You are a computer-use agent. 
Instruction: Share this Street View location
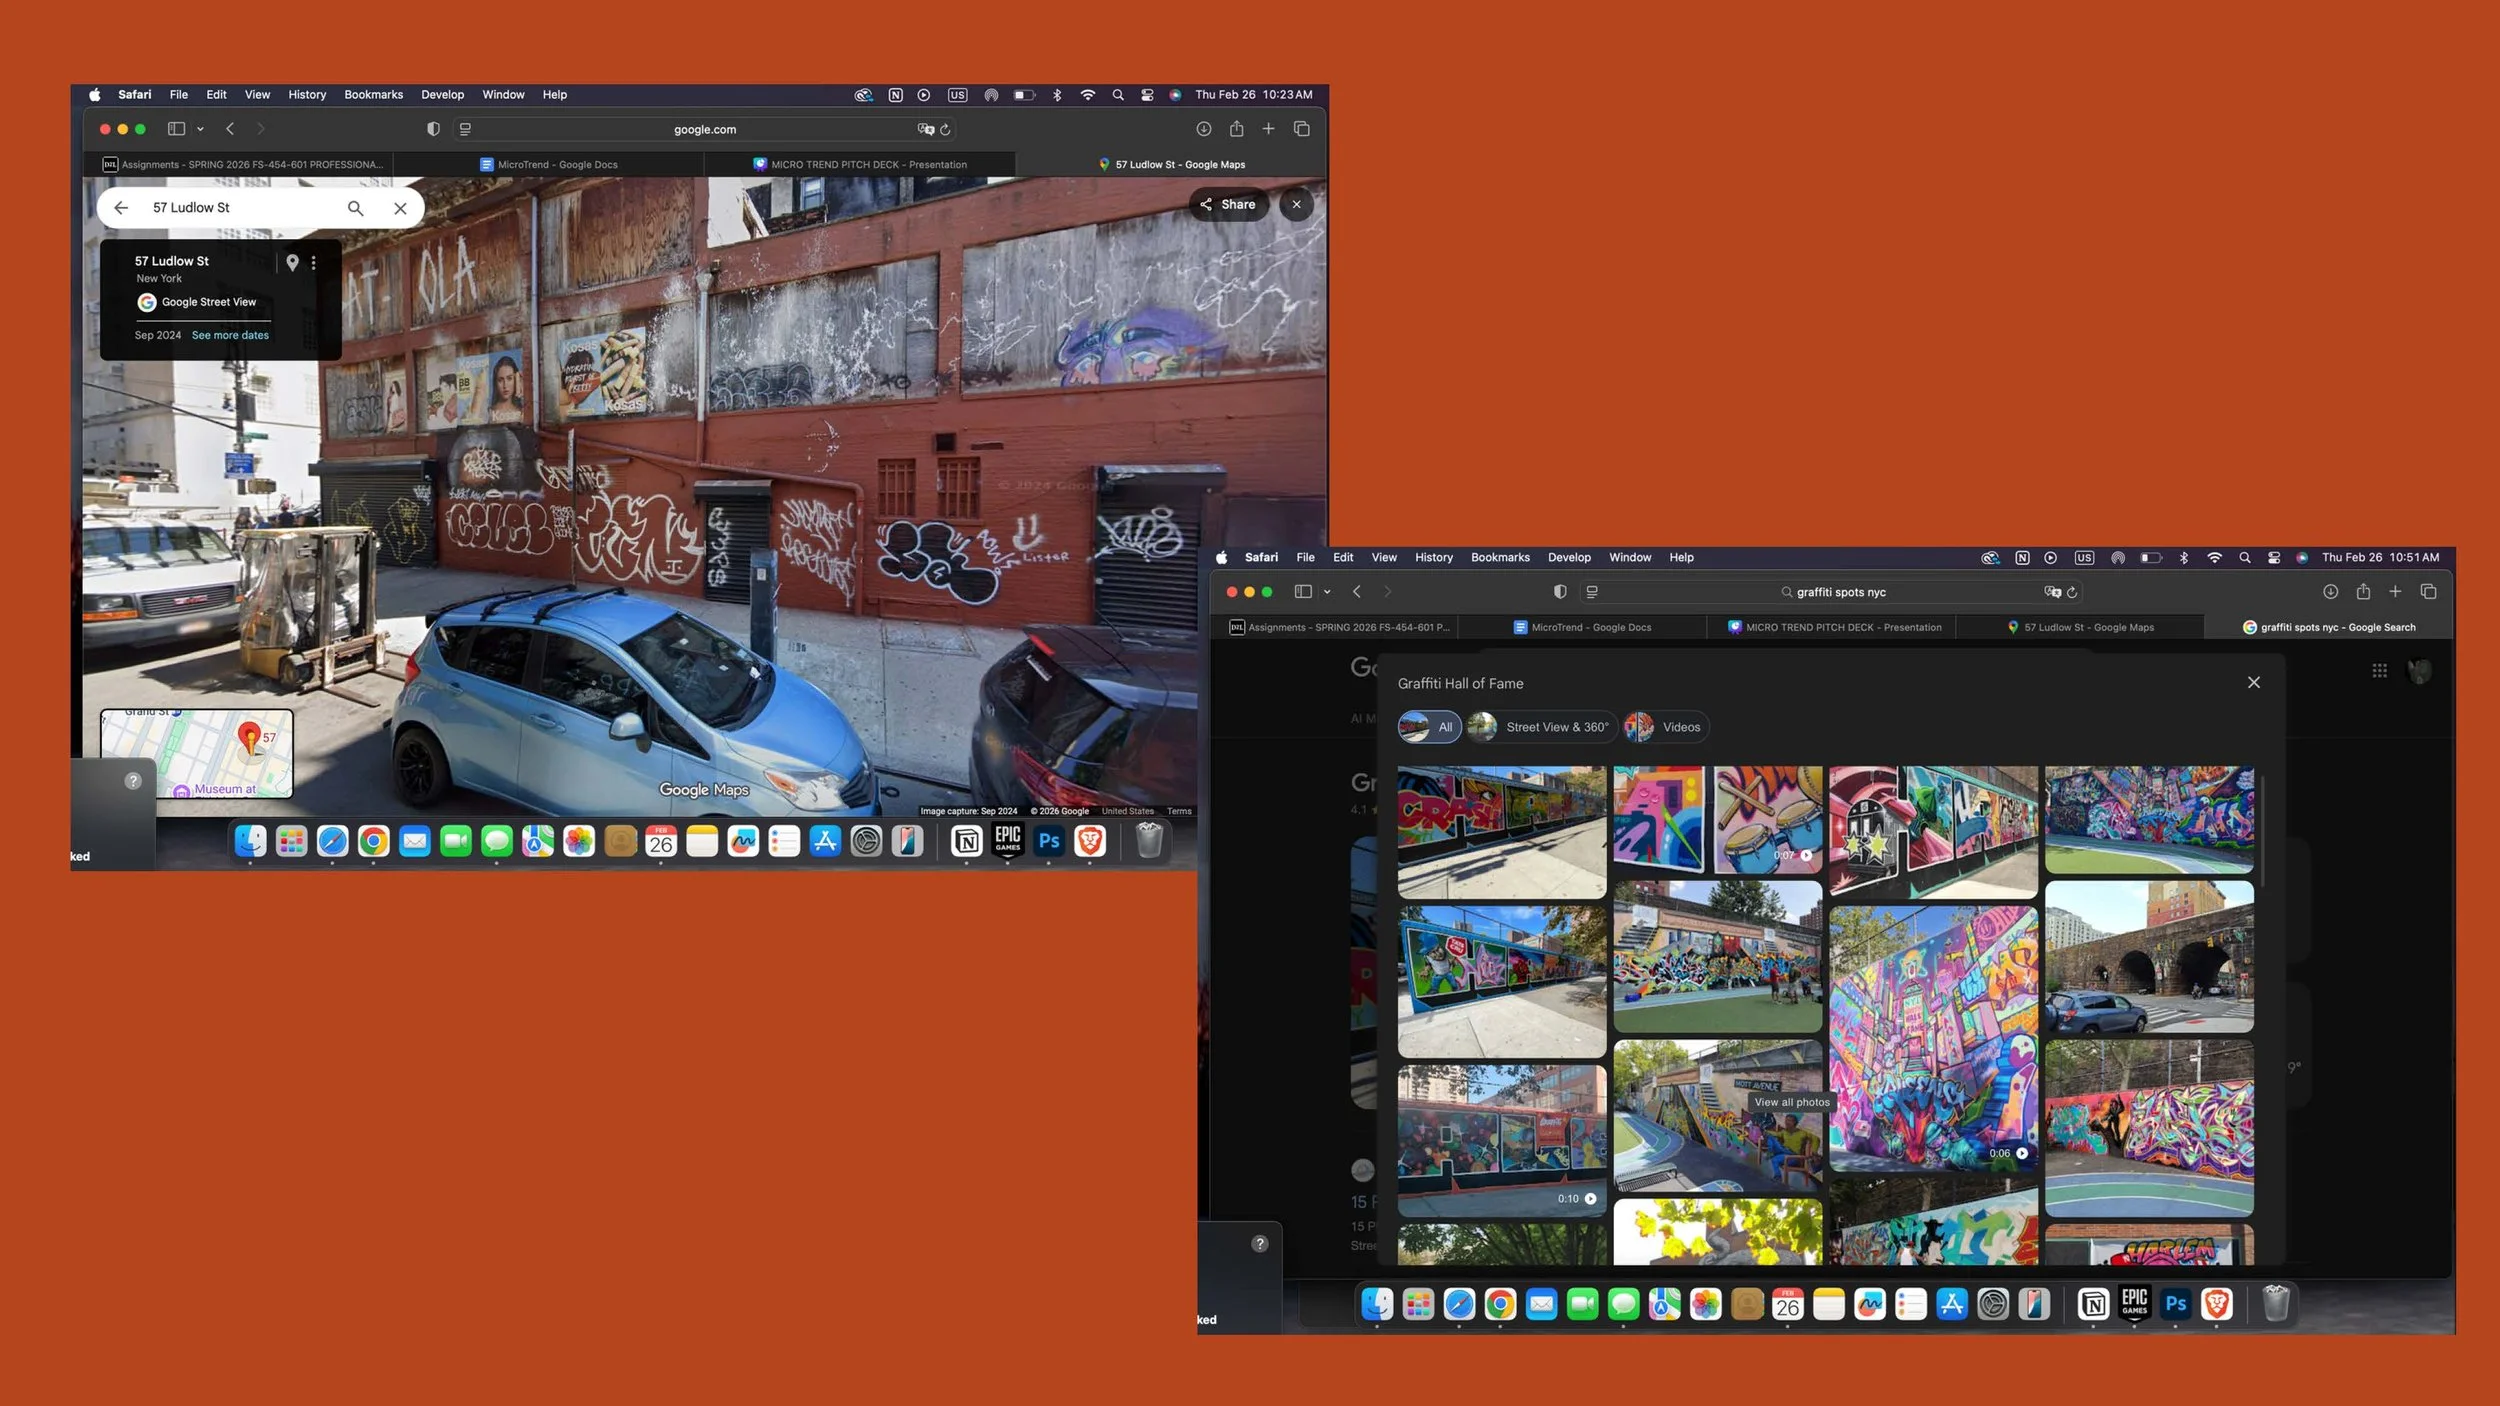pos(1228,205)
